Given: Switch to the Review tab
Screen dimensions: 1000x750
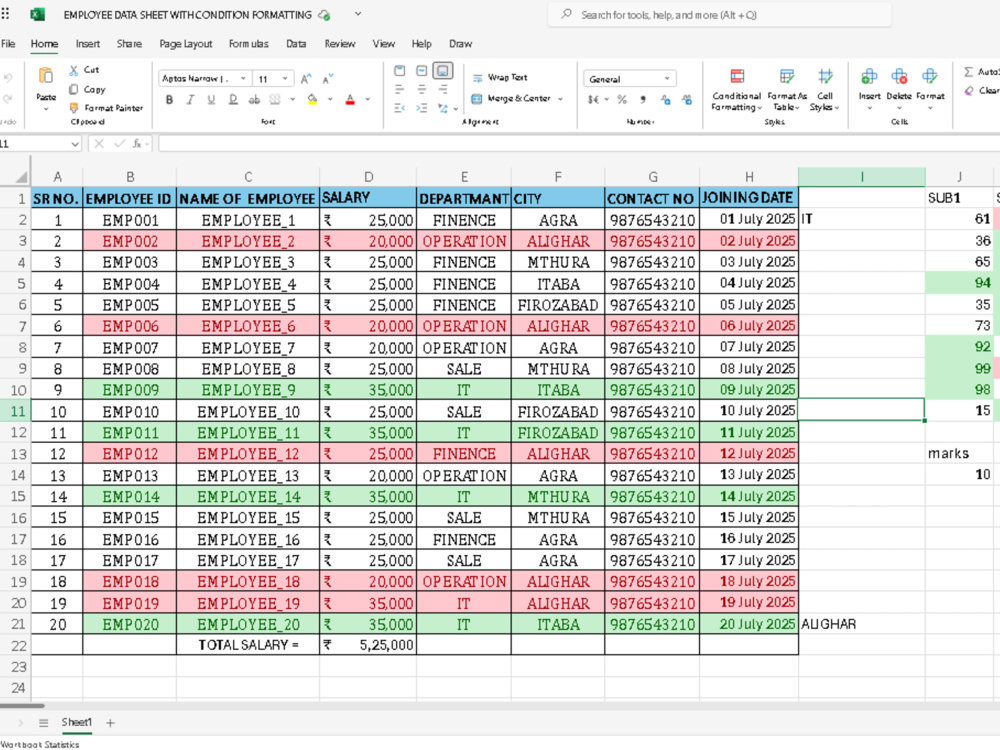Looking at the screenshot, I should pyautogui.click(x=339, y=43).
